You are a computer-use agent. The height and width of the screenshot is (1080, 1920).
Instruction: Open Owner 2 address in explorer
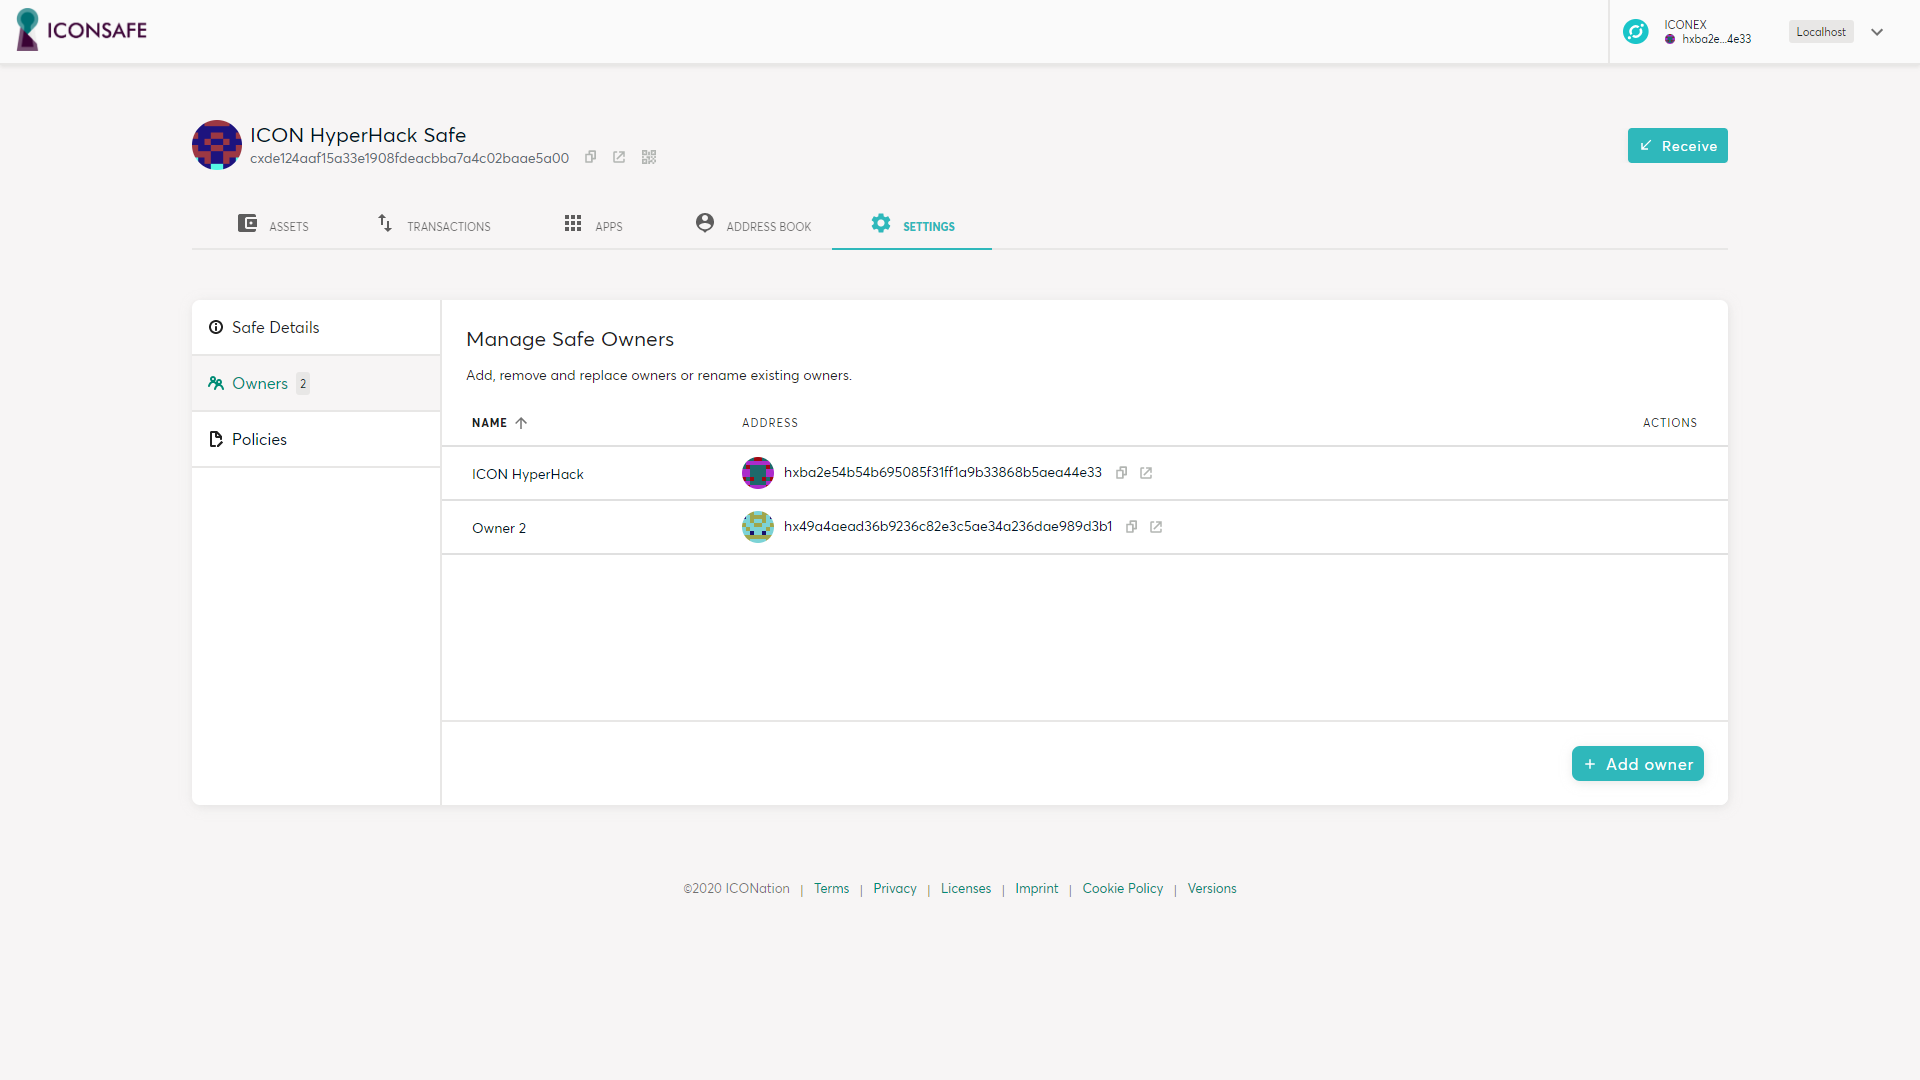pos(1156,527)
